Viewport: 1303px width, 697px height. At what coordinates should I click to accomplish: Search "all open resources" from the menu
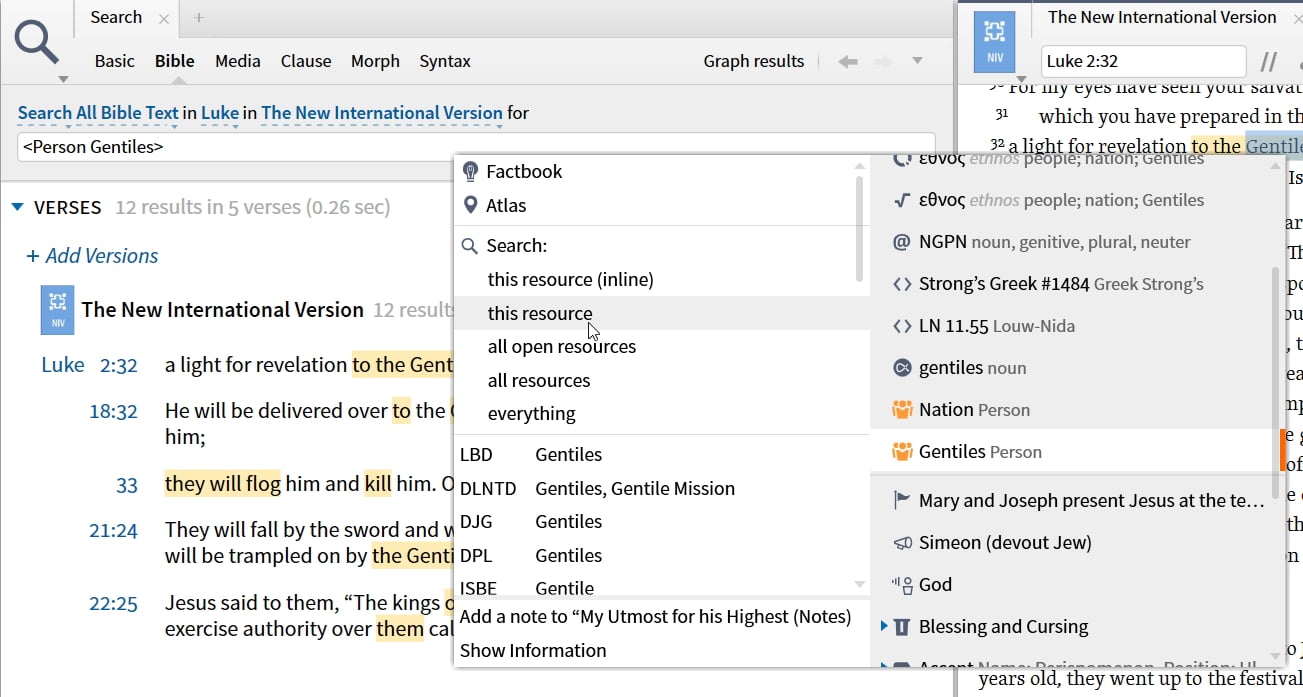tap(561, 347)
